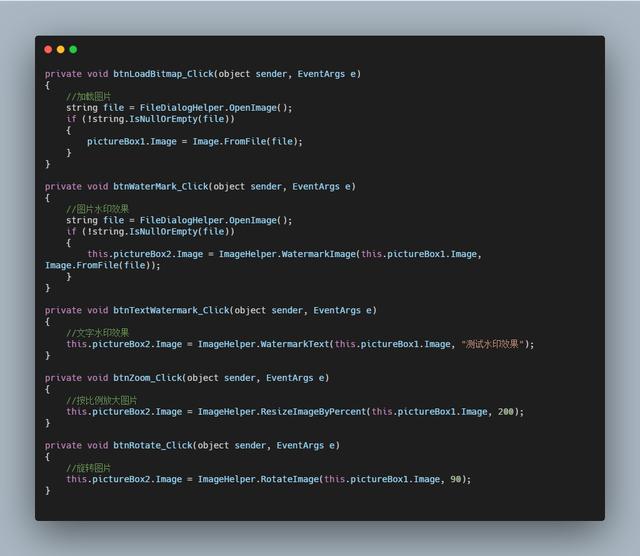Click ImageHelper.WatermarkText call
The height and width of the screenshot is (556, 640).
coord(264,344)
